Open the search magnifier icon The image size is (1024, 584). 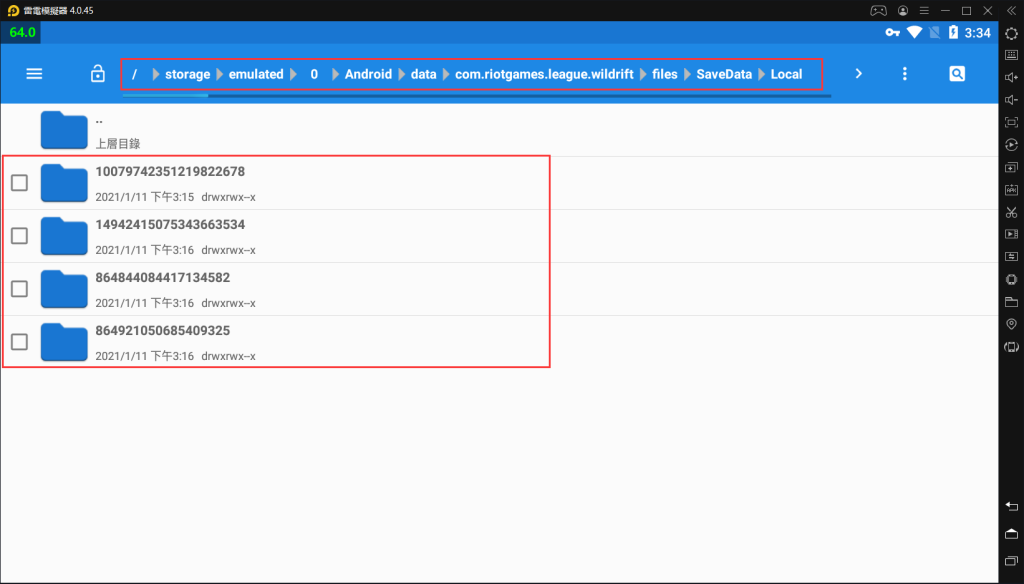tap(957, 74)
